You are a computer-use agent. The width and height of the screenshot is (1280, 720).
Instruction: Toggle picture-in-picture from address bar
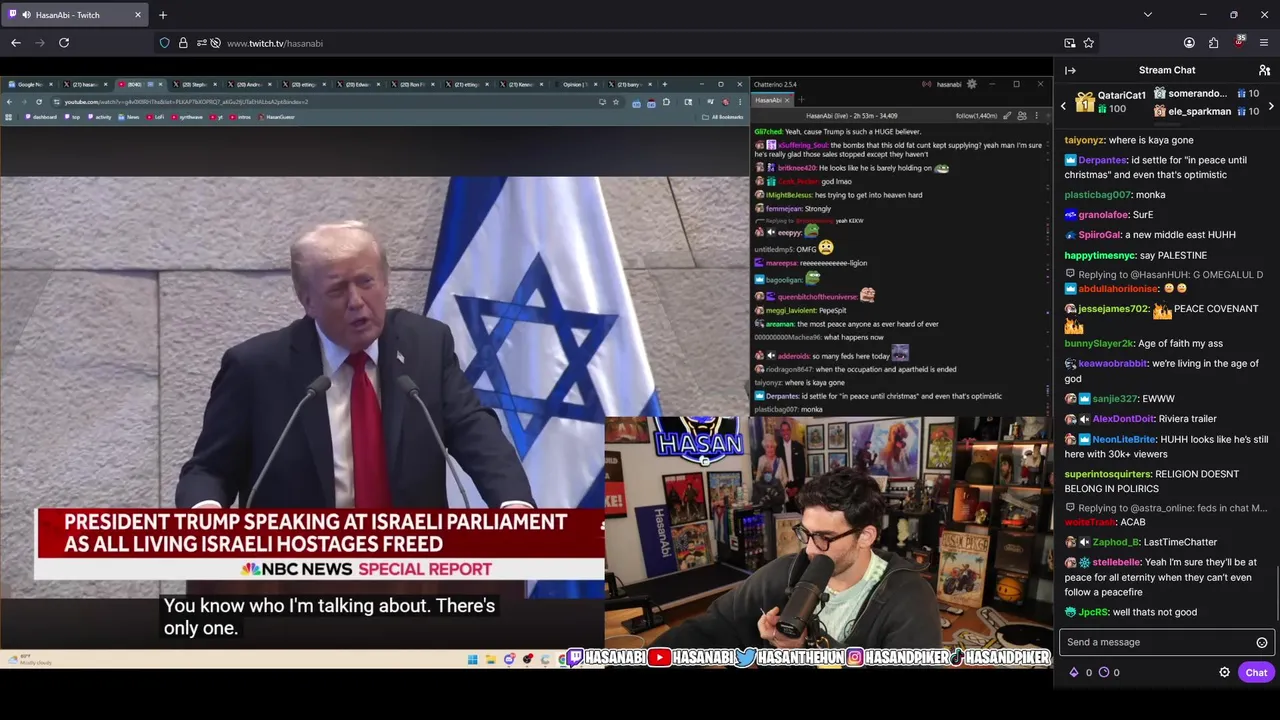click(x=1070, y=43)
